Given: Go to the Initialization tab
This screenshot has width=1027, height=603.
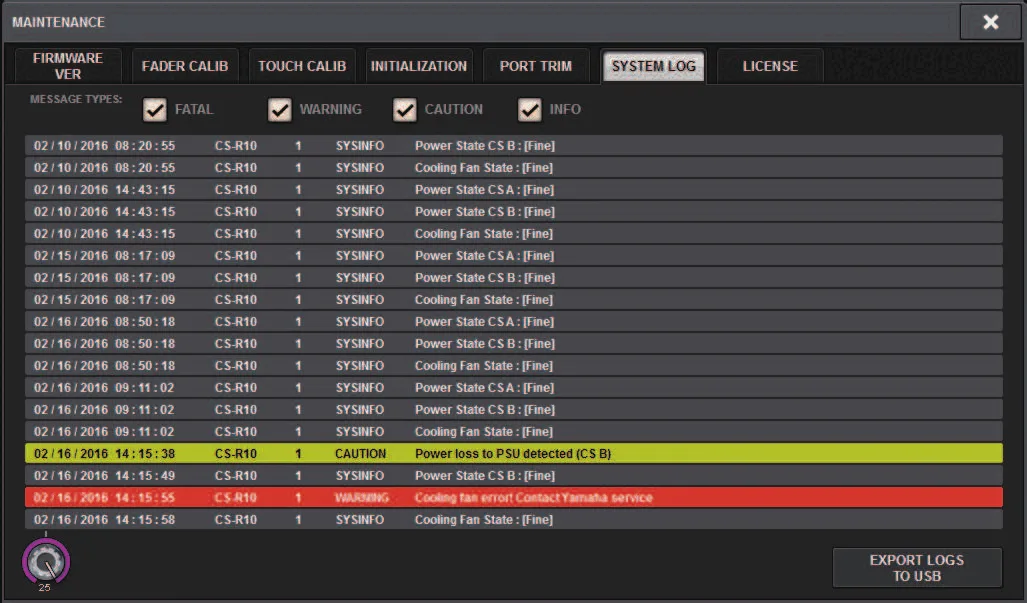Looking at the screenshot, I should coord(419,66).
